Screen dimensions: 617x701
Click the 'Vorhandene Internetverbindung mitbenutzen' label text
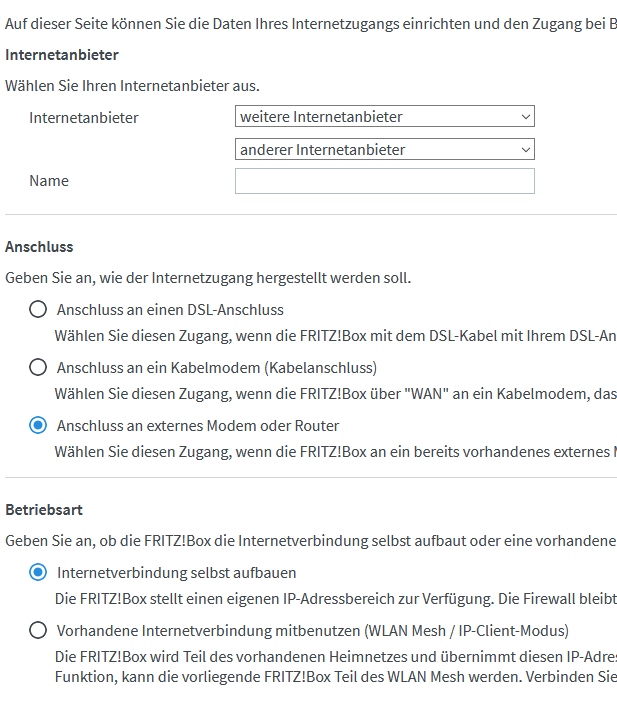313,631
